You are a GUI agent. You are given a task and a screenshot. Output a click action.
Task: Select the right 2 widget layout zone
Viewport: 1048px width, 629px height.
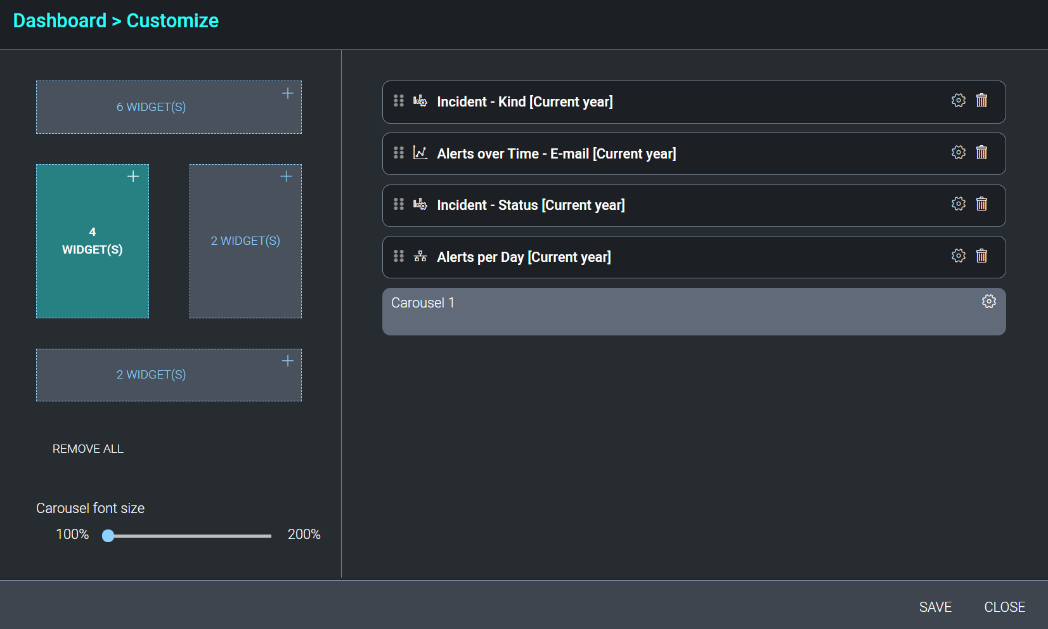pos(245,240)
